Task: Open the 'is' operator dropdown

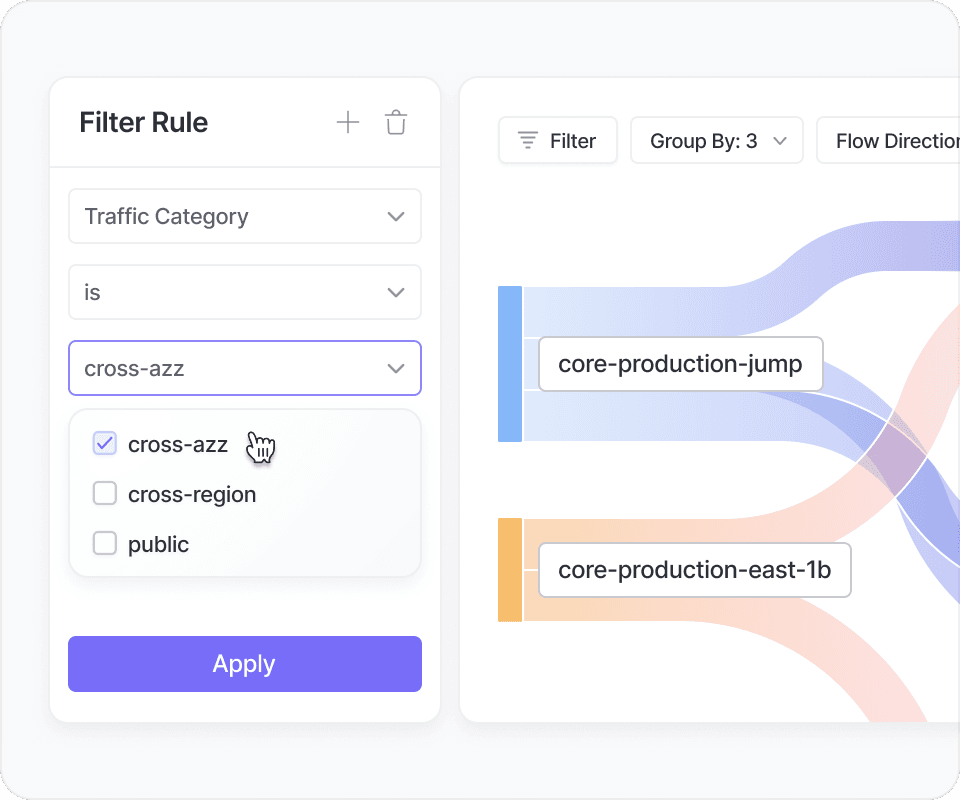Action: tap(245, 293)
